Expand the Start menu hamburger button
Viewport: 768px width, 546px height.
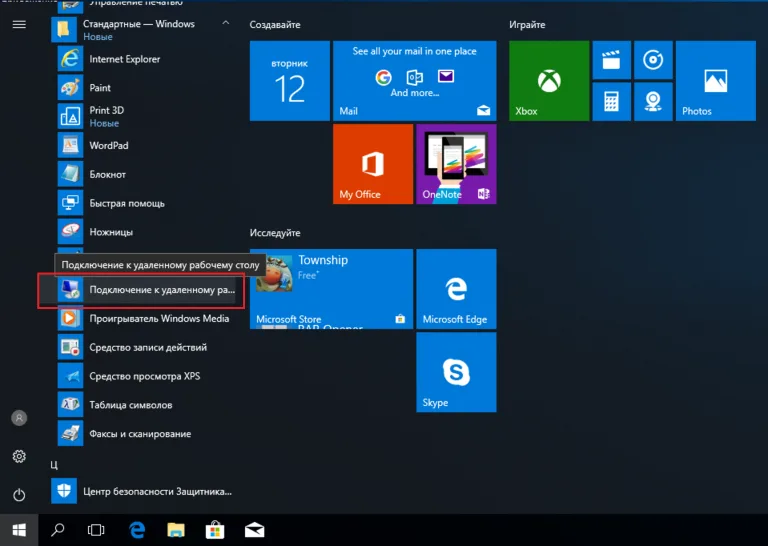(x=19, y=24)
